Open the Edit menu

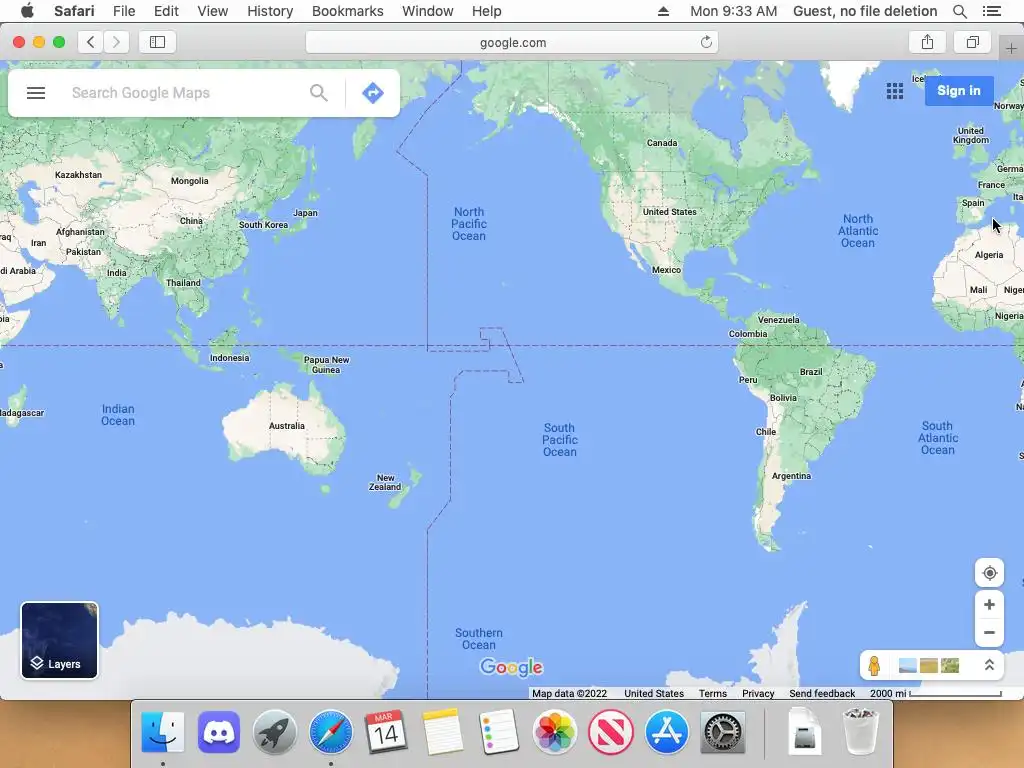(x=166, y=11)
